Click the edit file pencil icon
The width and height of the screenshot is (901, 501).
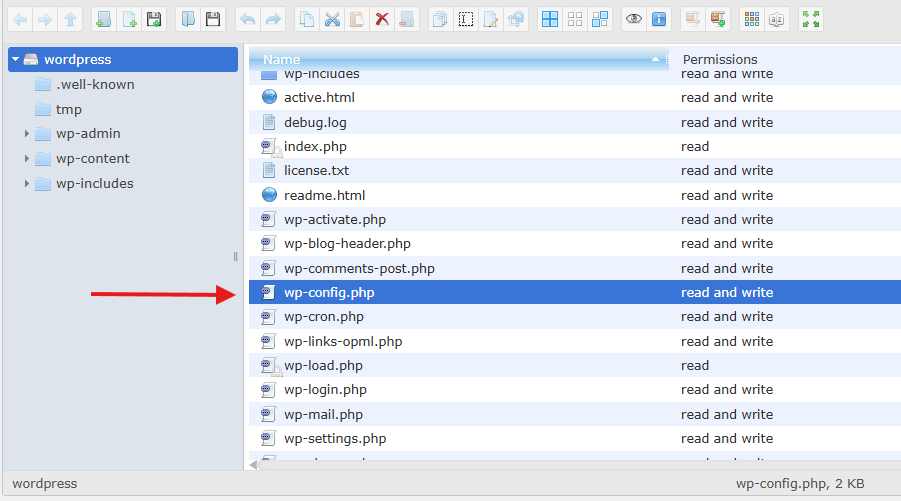click(490, 19)
